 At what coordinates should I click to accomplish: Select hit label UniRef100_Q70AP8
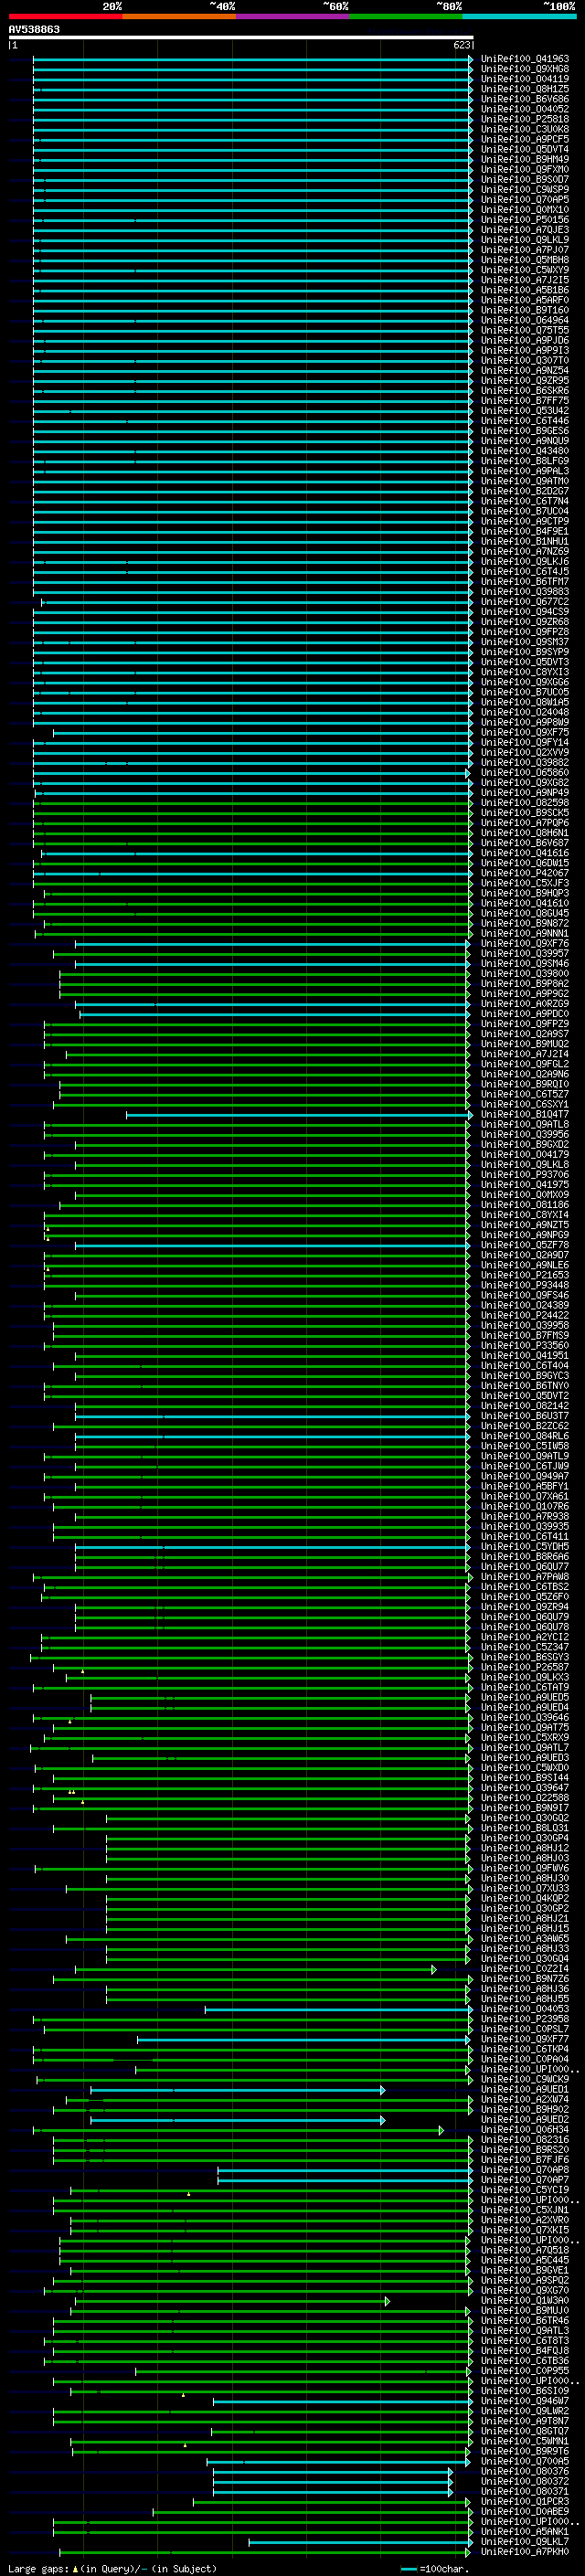tap(525, 2169)
